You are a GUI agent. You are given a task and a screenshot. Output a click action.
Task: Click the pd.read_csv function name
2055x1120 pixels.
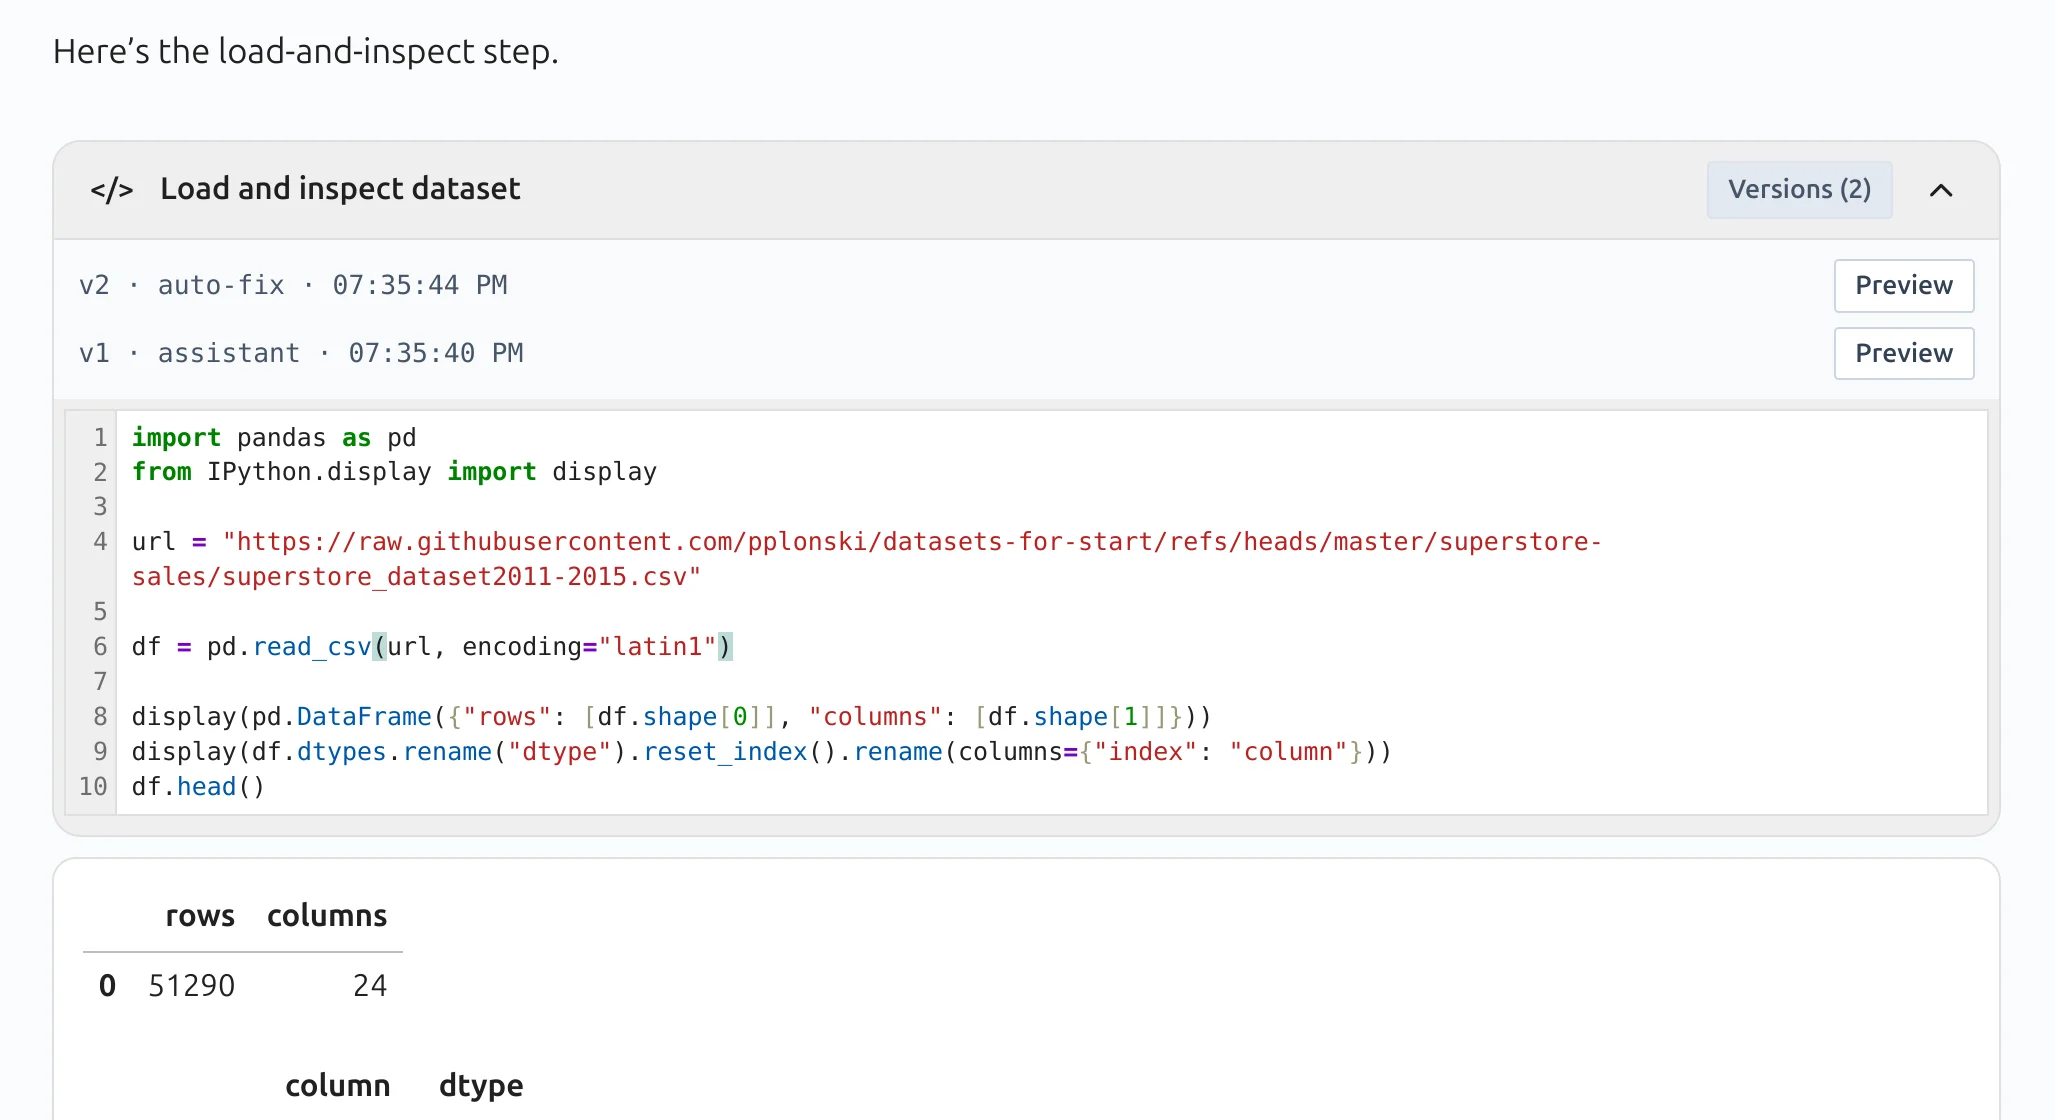point(311,646)
